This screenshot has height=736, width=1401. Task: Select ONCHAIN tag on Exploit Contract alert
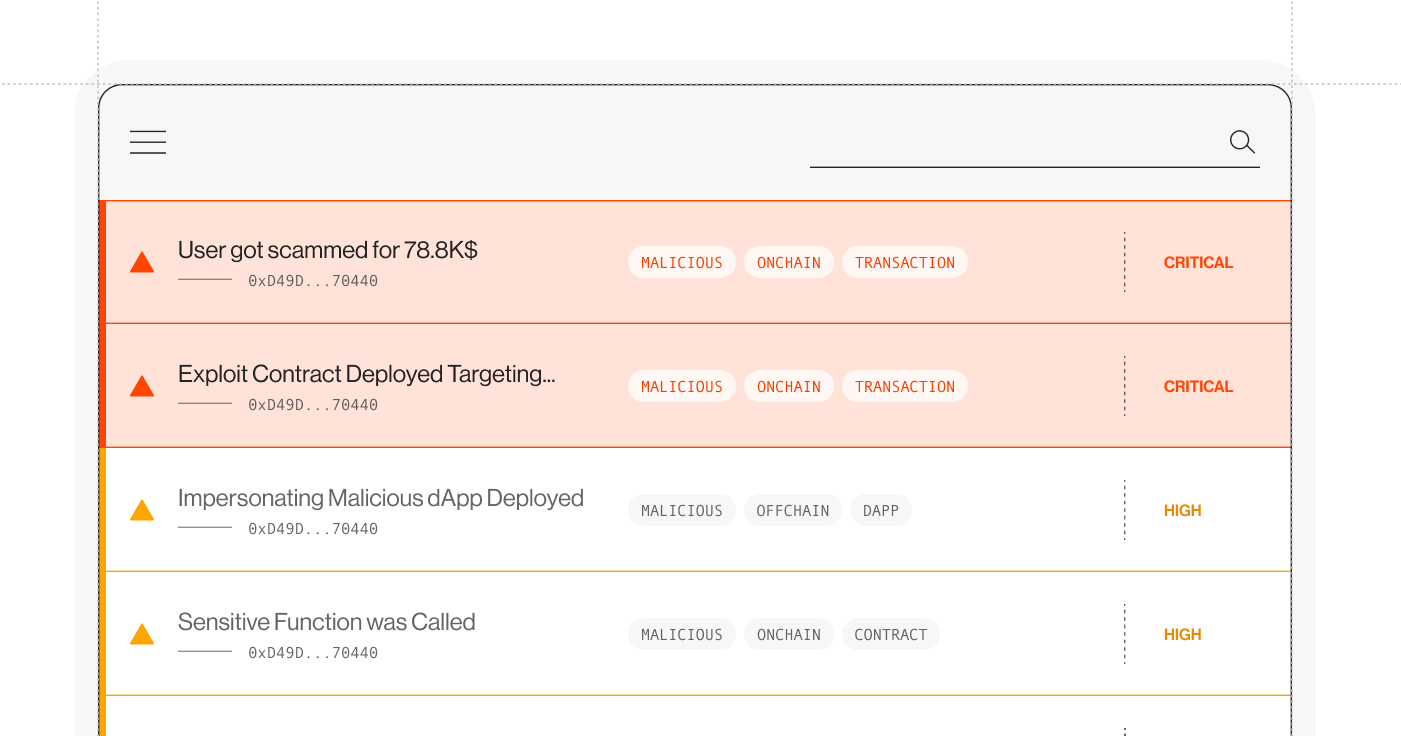point(788,387)
